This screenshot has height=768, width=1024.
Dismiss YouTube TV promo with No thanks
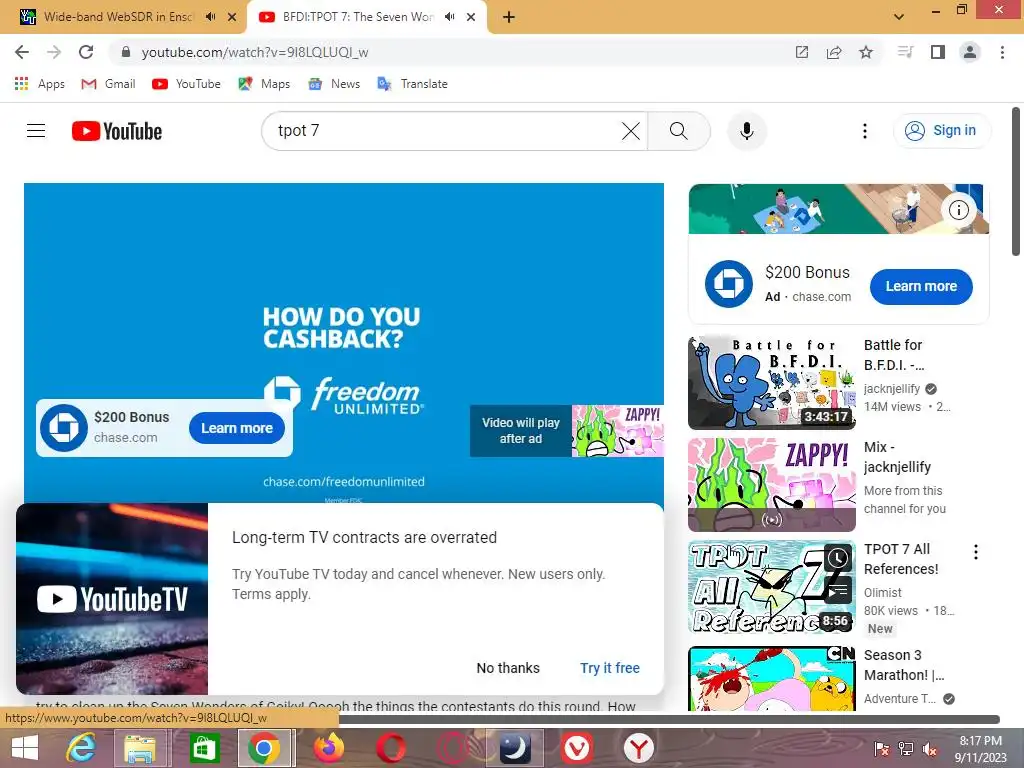click(x=508, y=668)
